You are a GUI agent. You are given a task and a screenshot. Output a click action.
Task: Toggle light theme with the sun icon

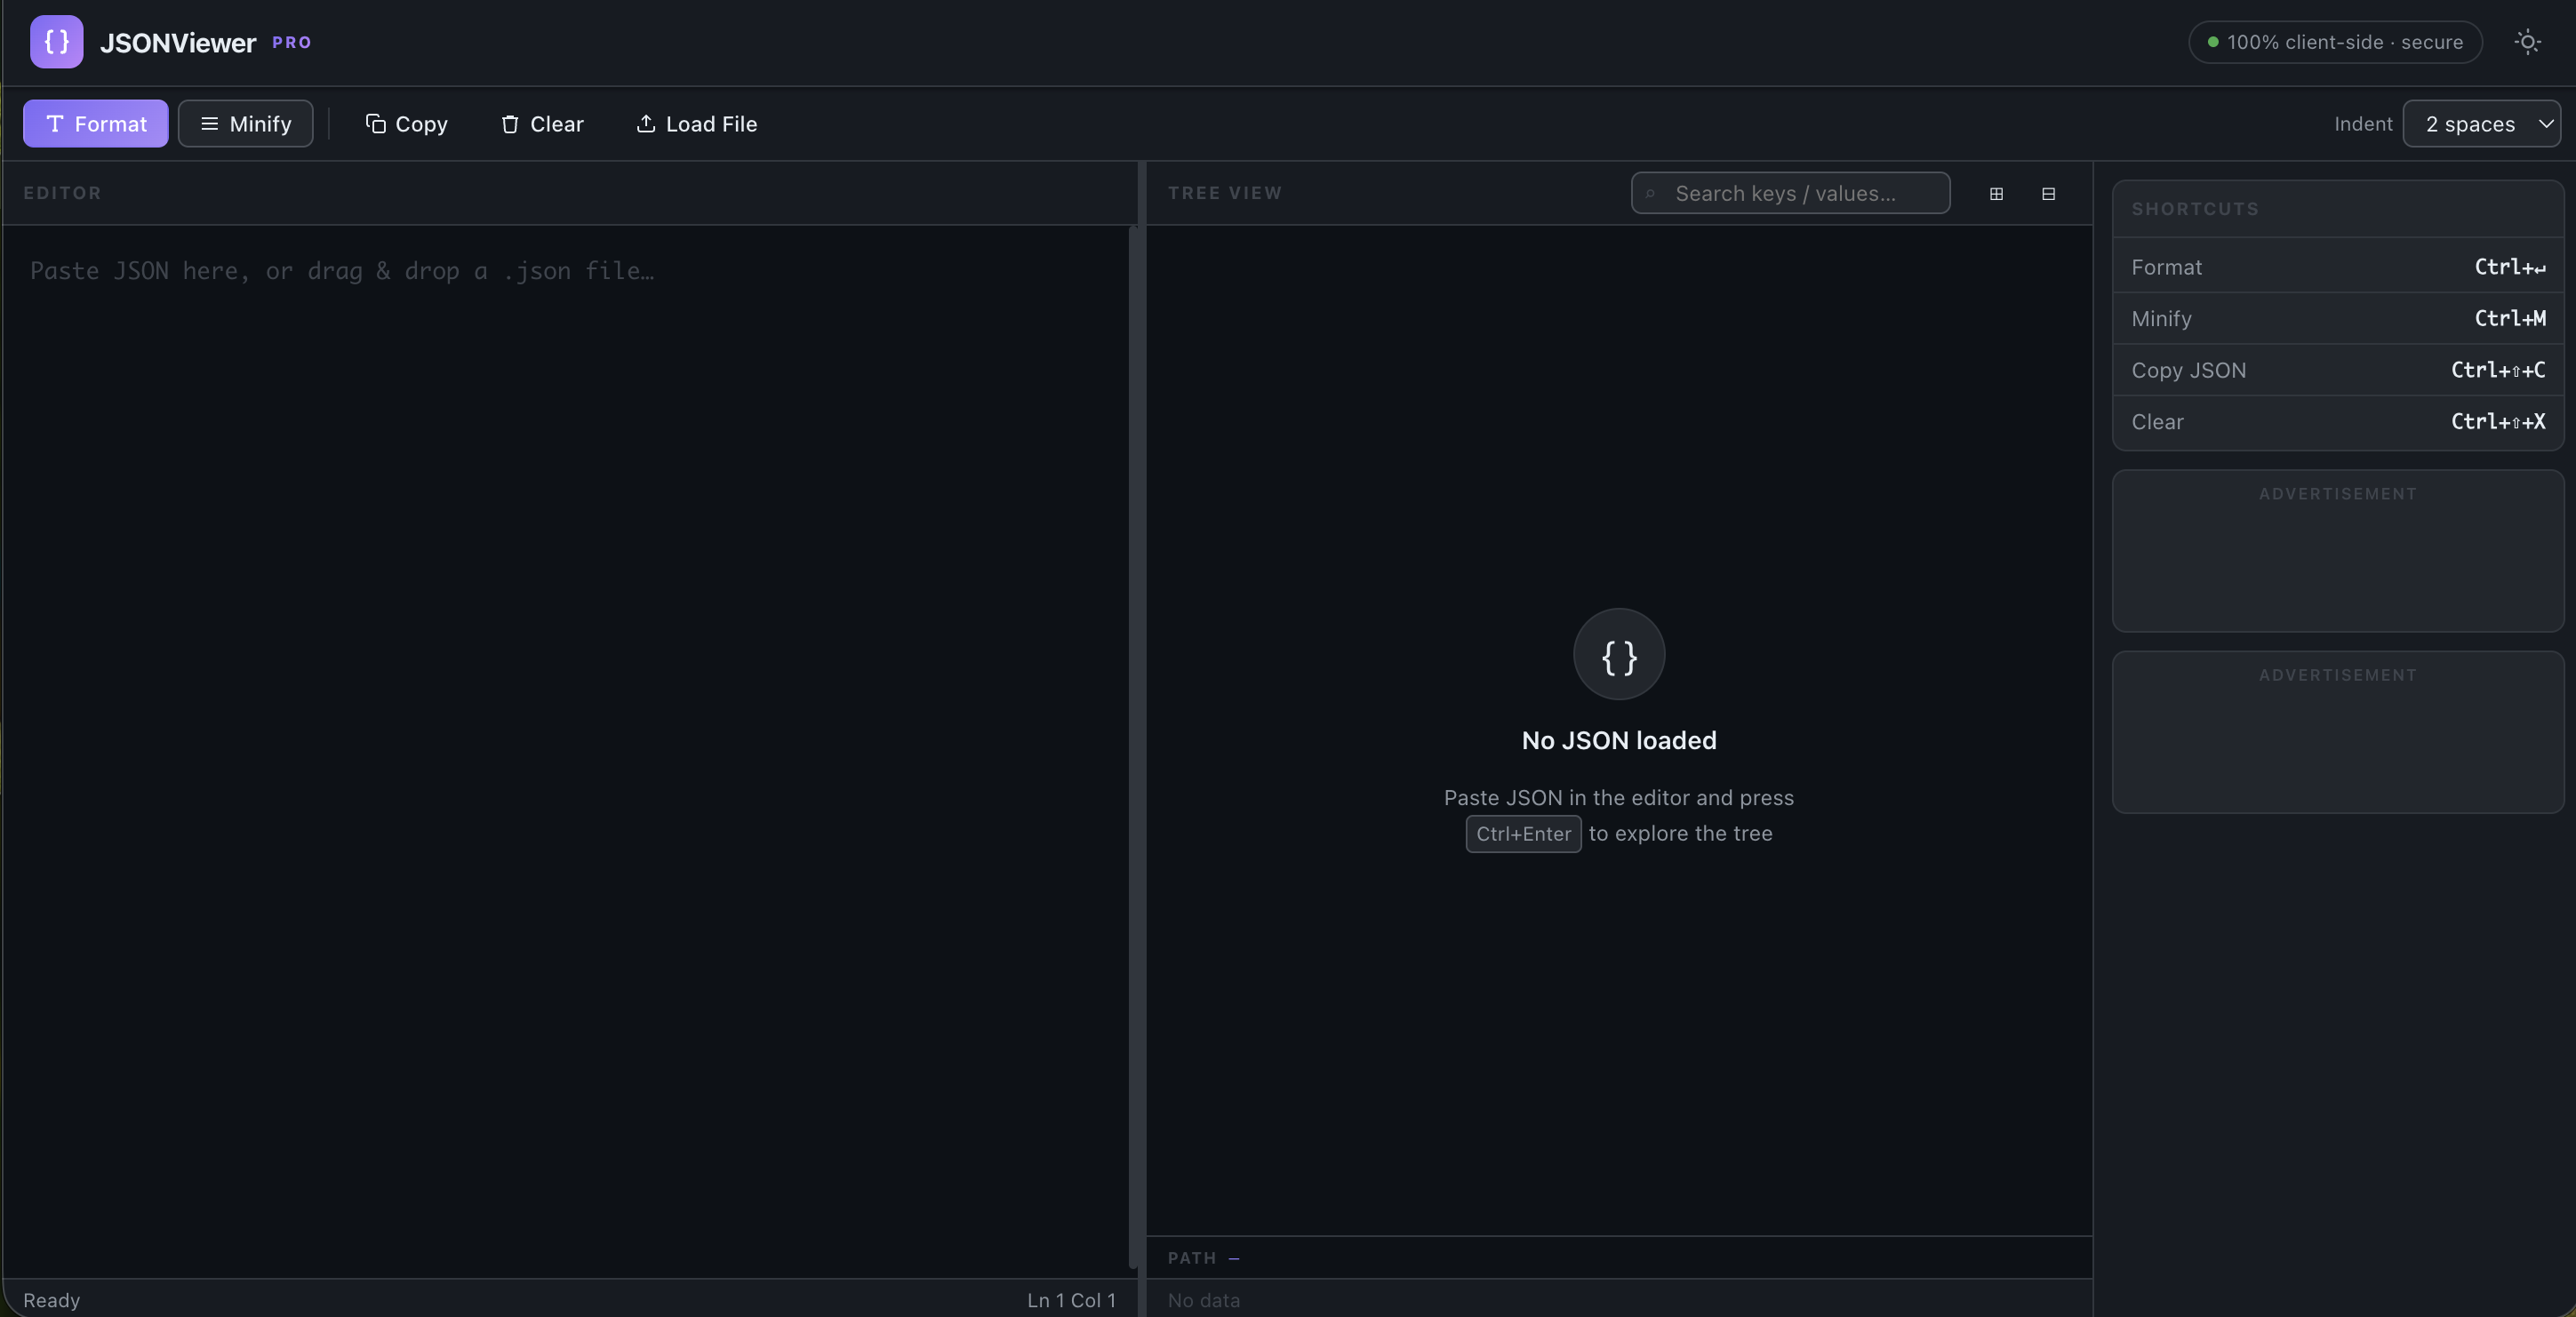point(2527,42)
